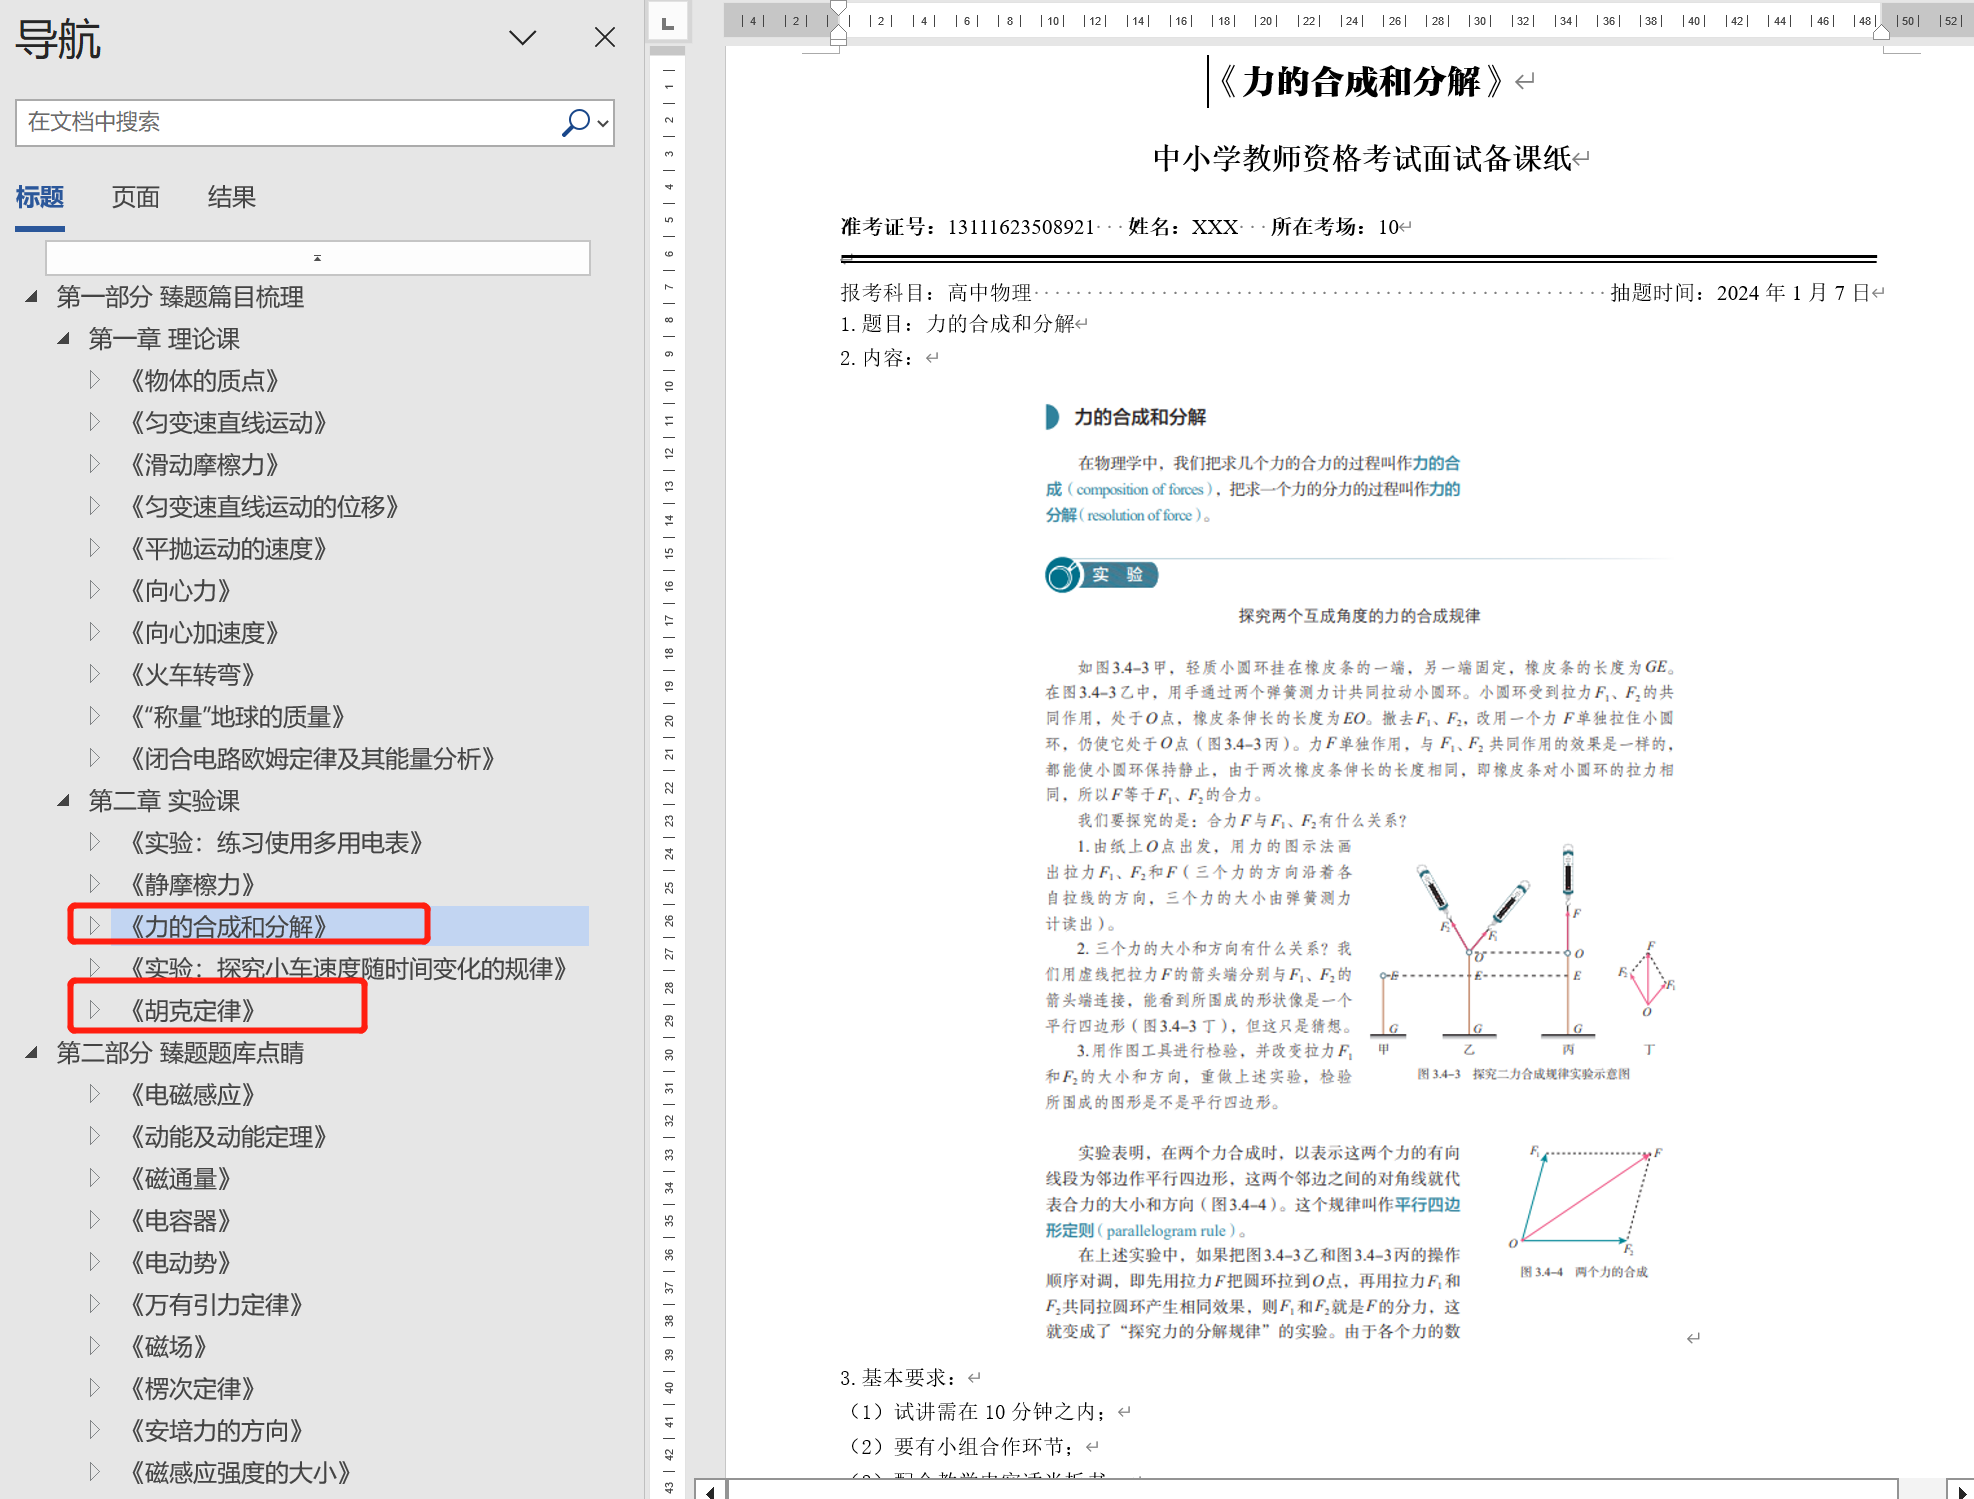The image size is (1974, 1499).
Task: Click the search magnifier icon
Action: click(x=575, y=123)
